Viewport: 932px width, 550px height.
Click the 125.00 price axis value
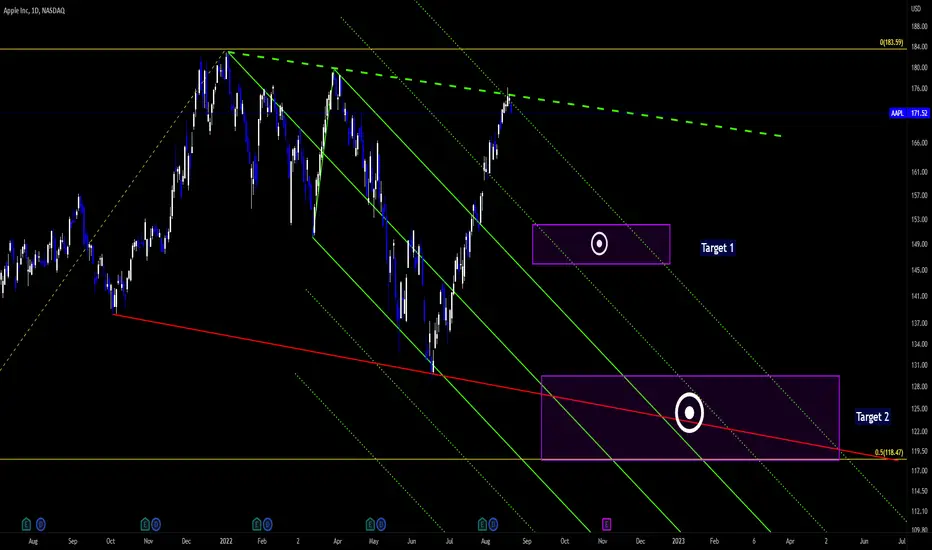[919, 408]
